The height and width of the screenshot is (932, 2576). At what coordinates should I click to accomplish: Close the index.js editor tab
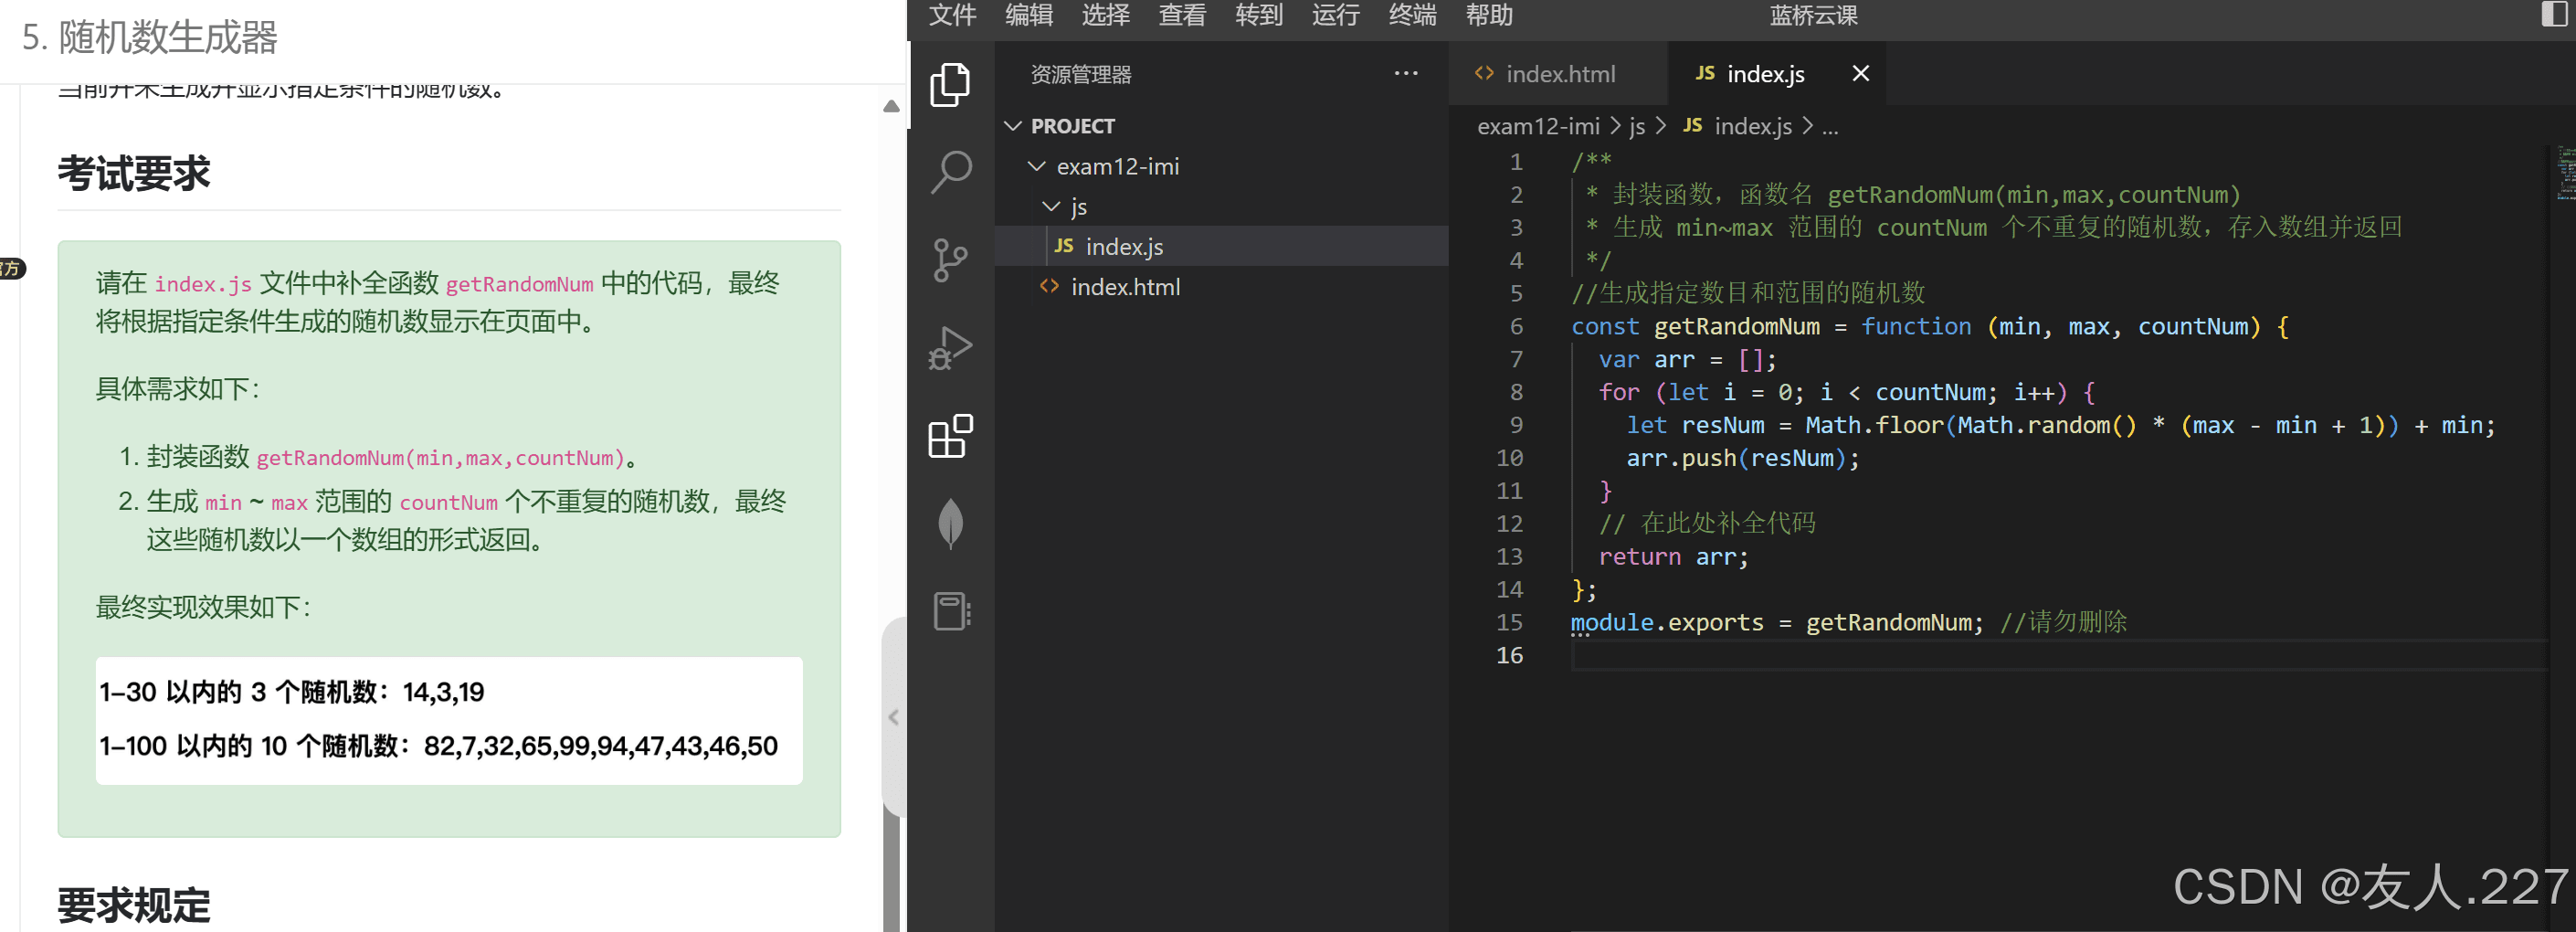click(1860, 73)
